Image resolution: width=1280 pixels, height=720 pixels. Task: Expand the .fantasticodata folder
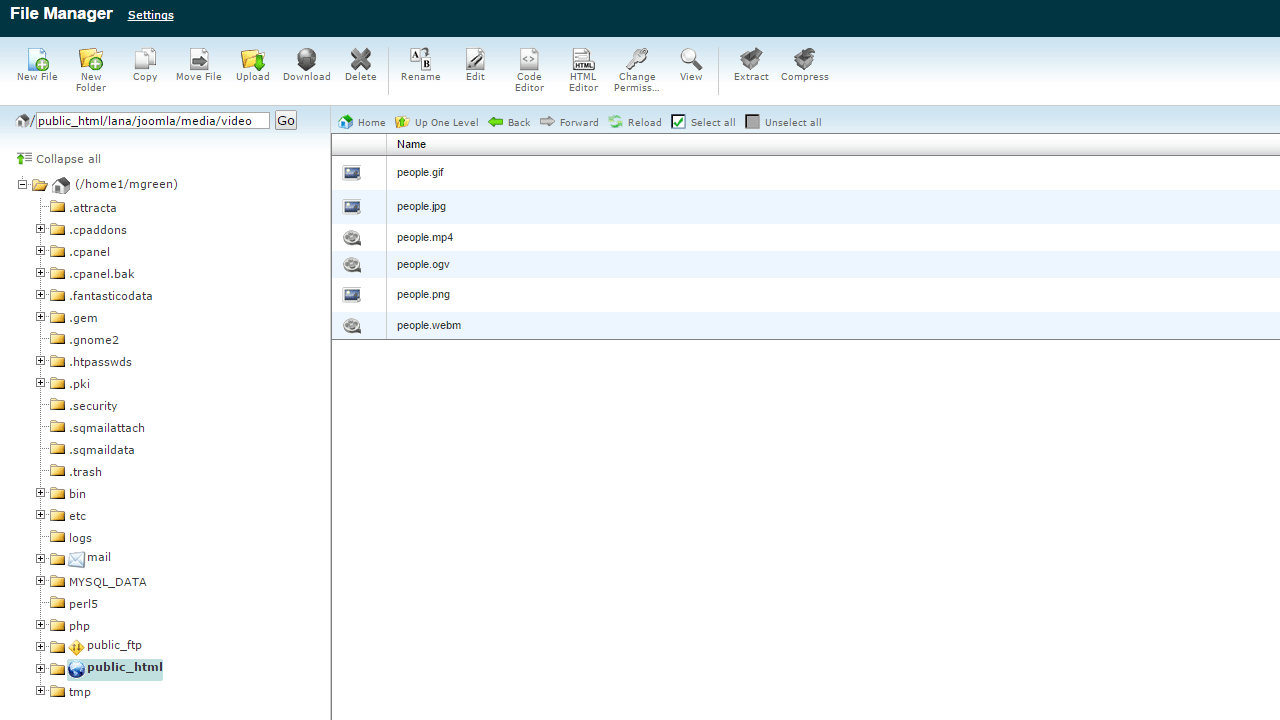41,295
